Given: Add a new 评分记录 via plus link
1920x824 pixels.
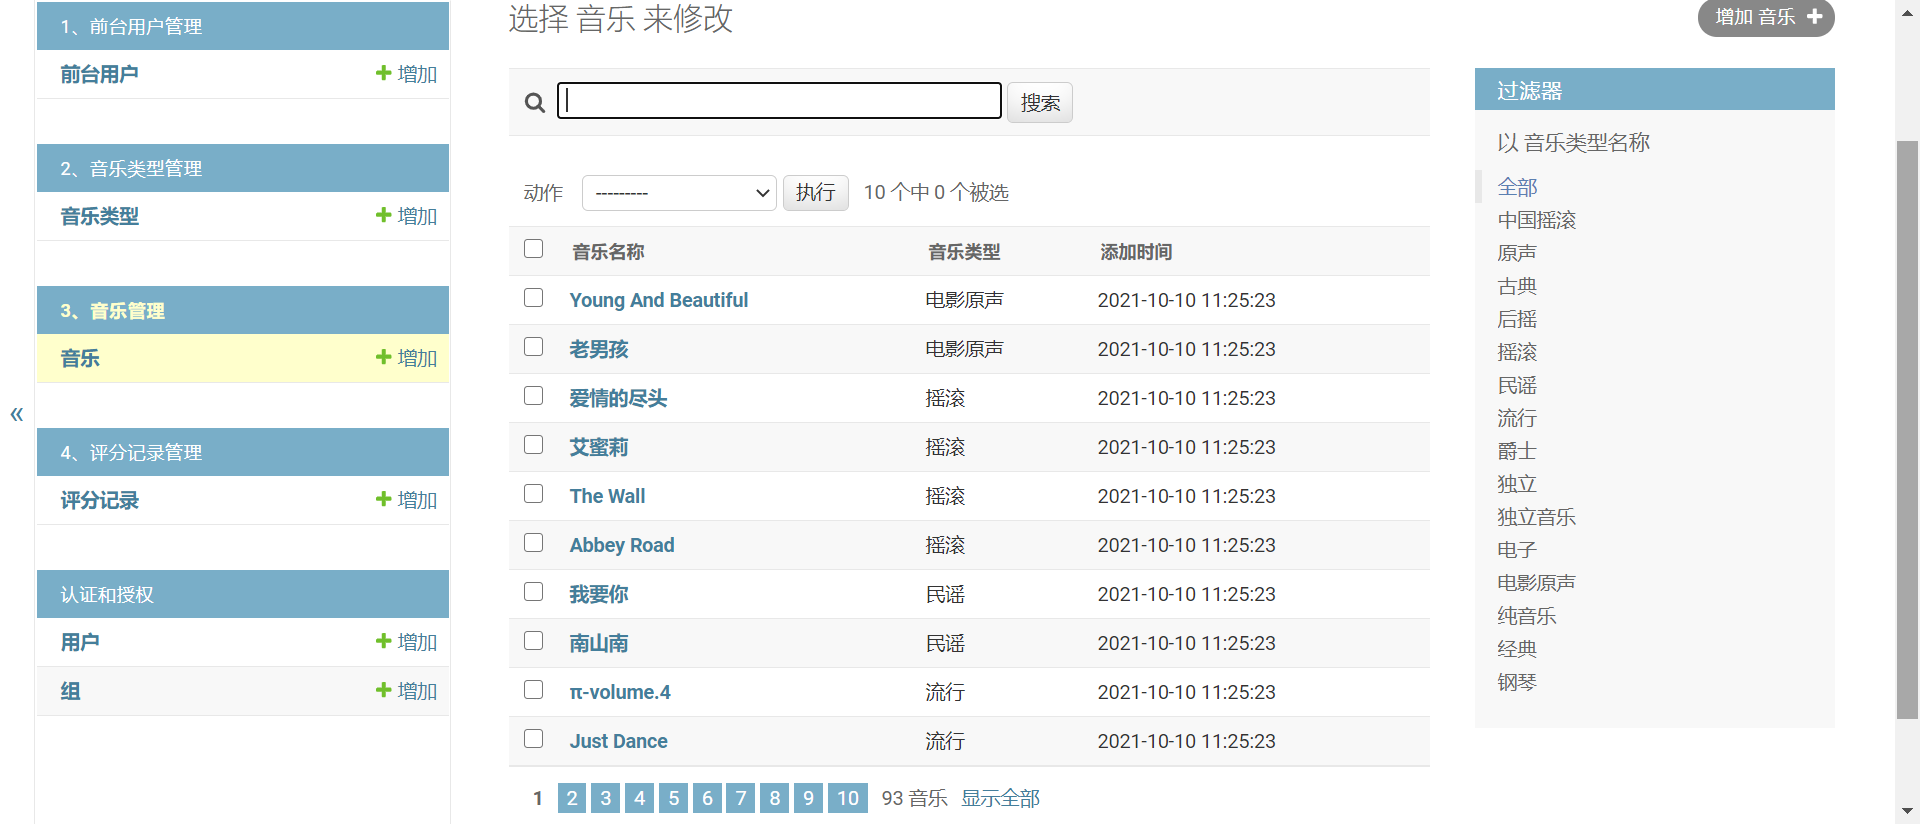Looking at the screenshot, I should (406, 500).
